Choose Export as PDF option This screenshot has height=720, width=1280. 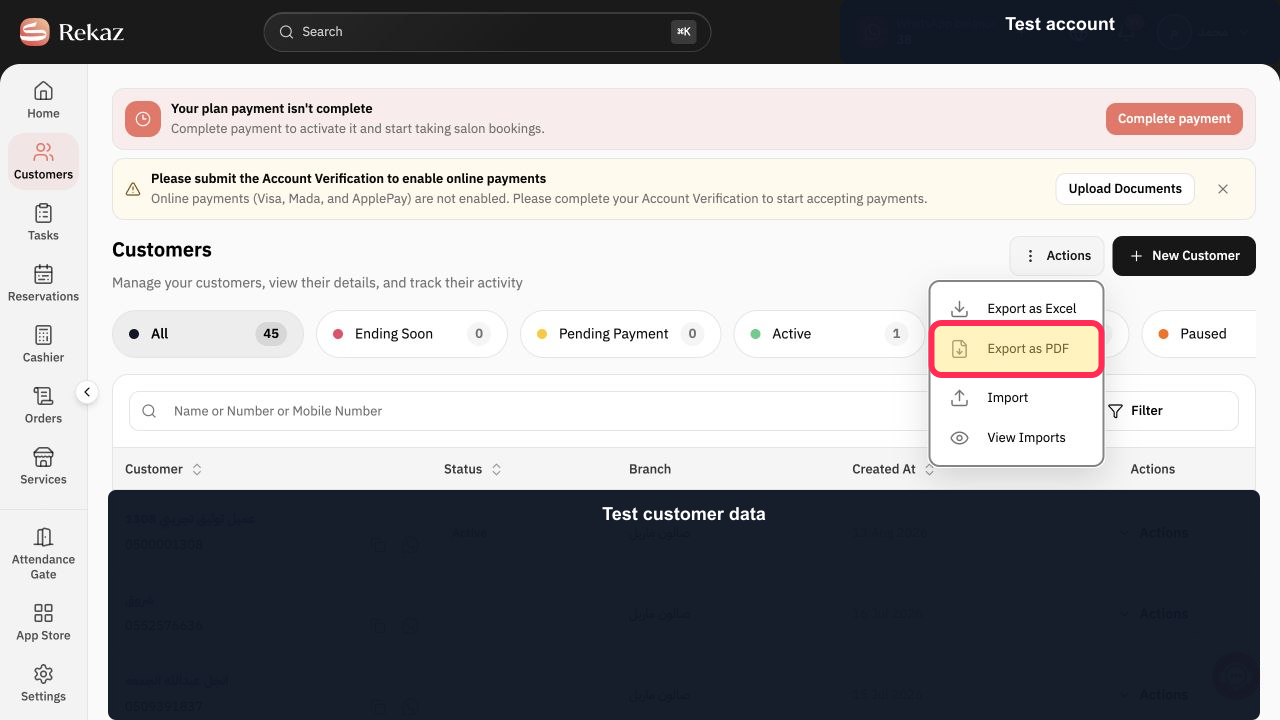point(1016,349)
